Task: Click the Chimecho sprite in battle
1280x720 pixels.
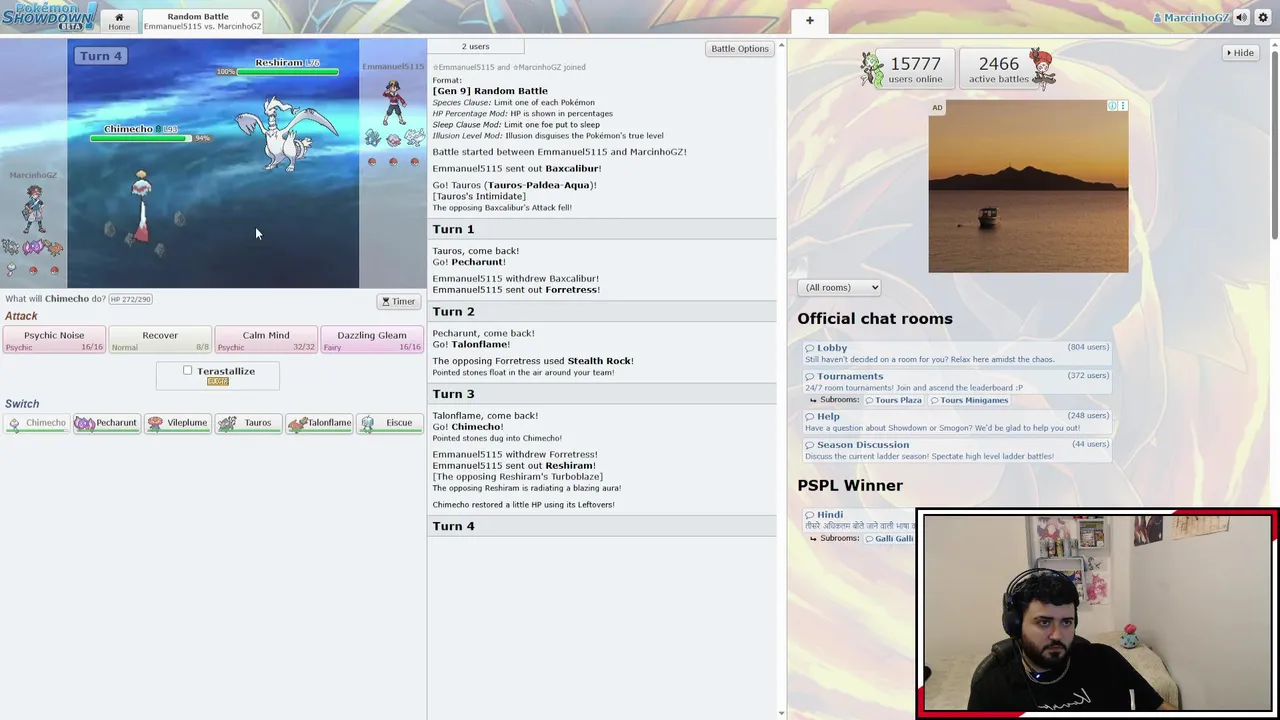Action: click(x=141, y=207)
